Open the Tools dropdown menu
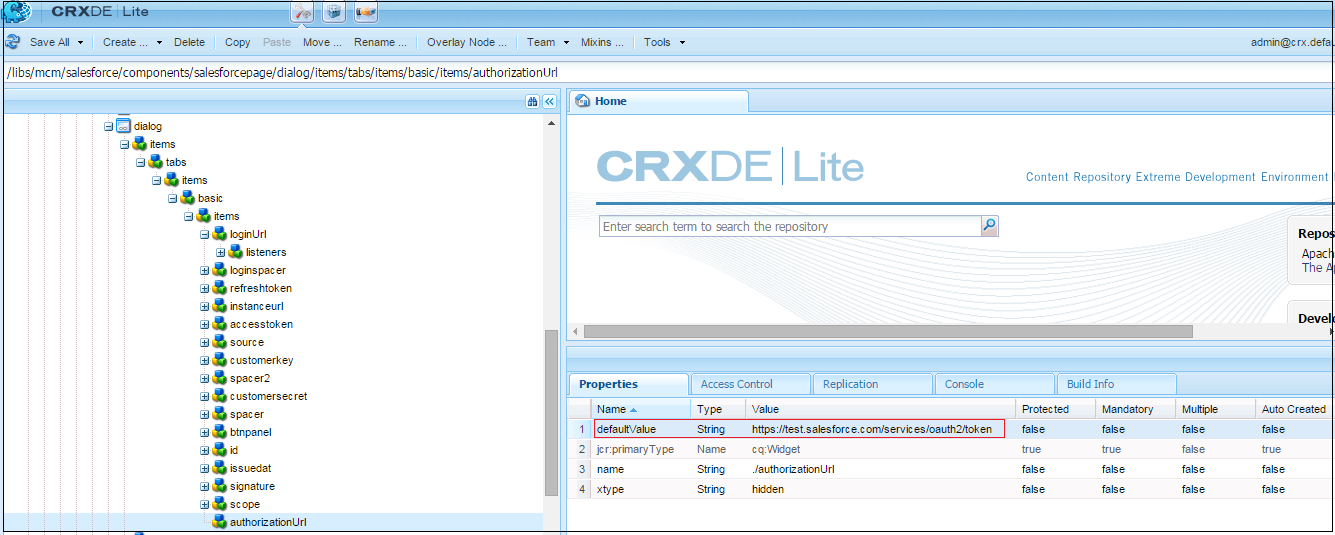The height and width of the screenshot is (535, 1335). (x=665, y=42)
